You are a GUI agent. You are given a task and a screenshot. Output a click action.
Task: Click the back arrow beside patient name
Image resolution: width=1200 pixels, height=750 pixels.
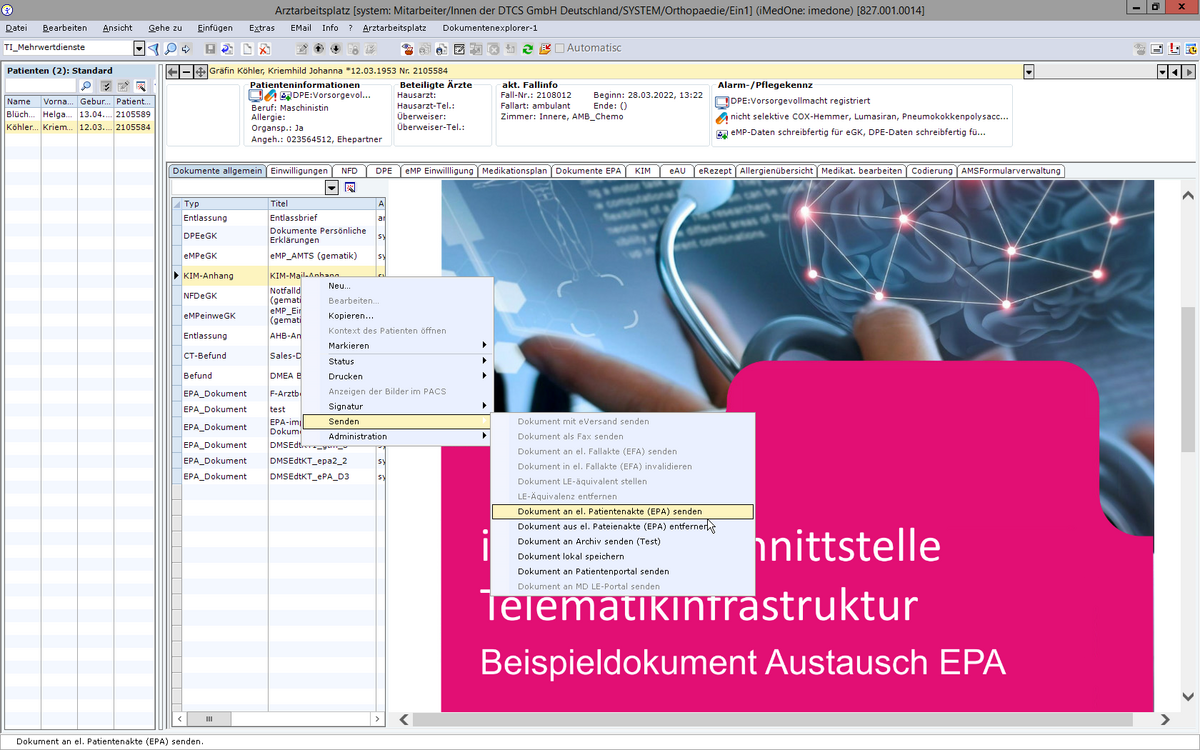pos(172,72)
